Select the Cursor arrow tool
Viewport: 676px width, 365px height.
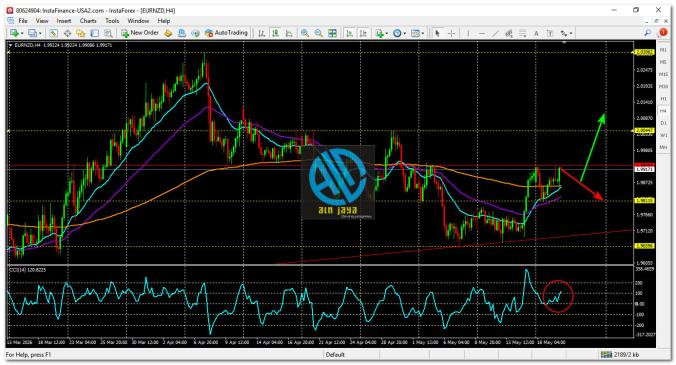click(x=437, y=33)
